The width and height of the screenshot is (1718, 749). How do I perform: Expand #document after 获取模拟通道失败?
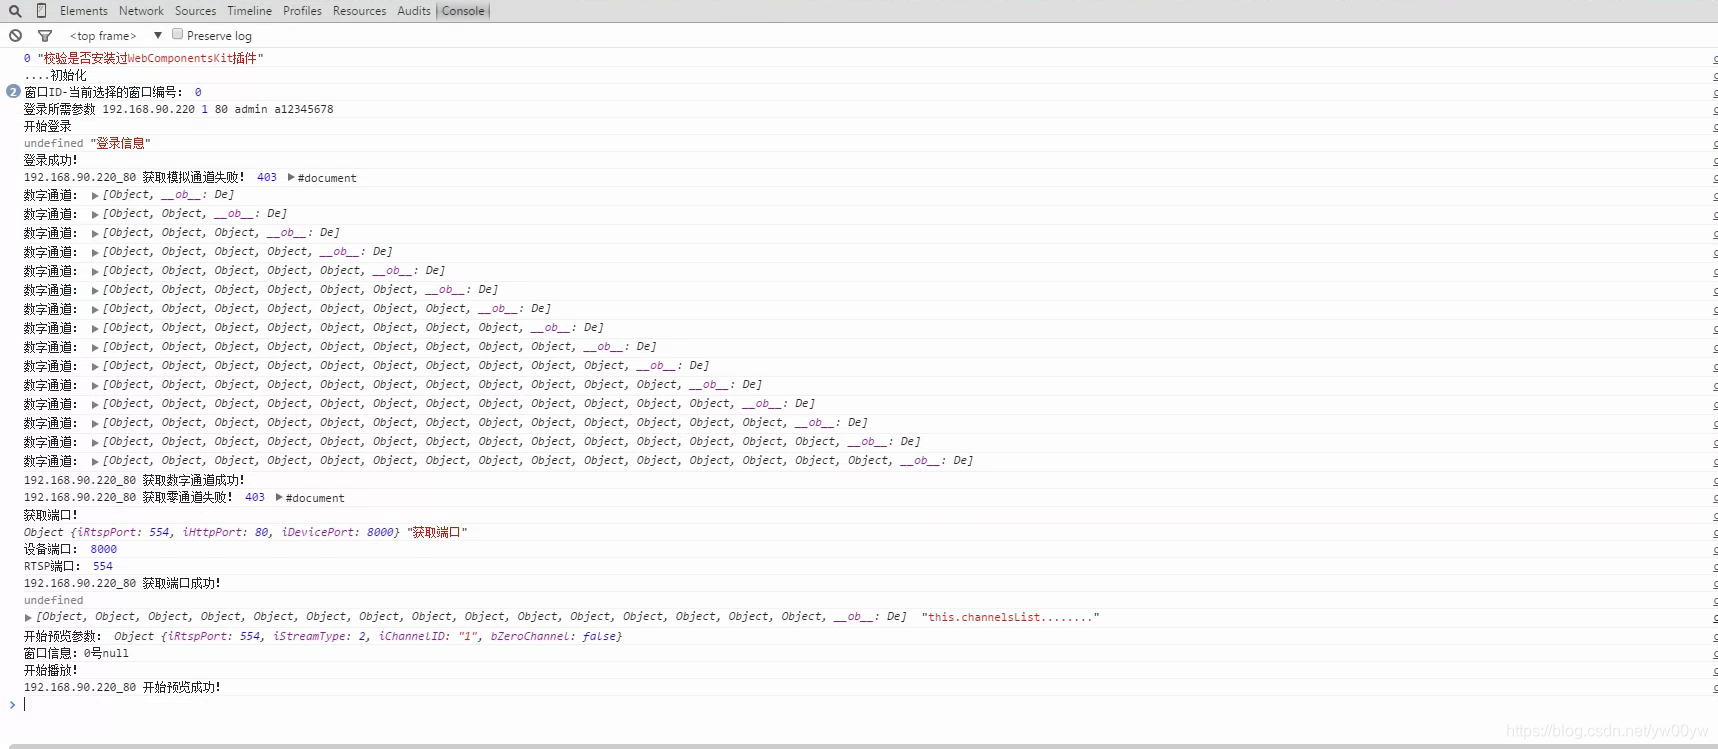(x=291, y=177)
